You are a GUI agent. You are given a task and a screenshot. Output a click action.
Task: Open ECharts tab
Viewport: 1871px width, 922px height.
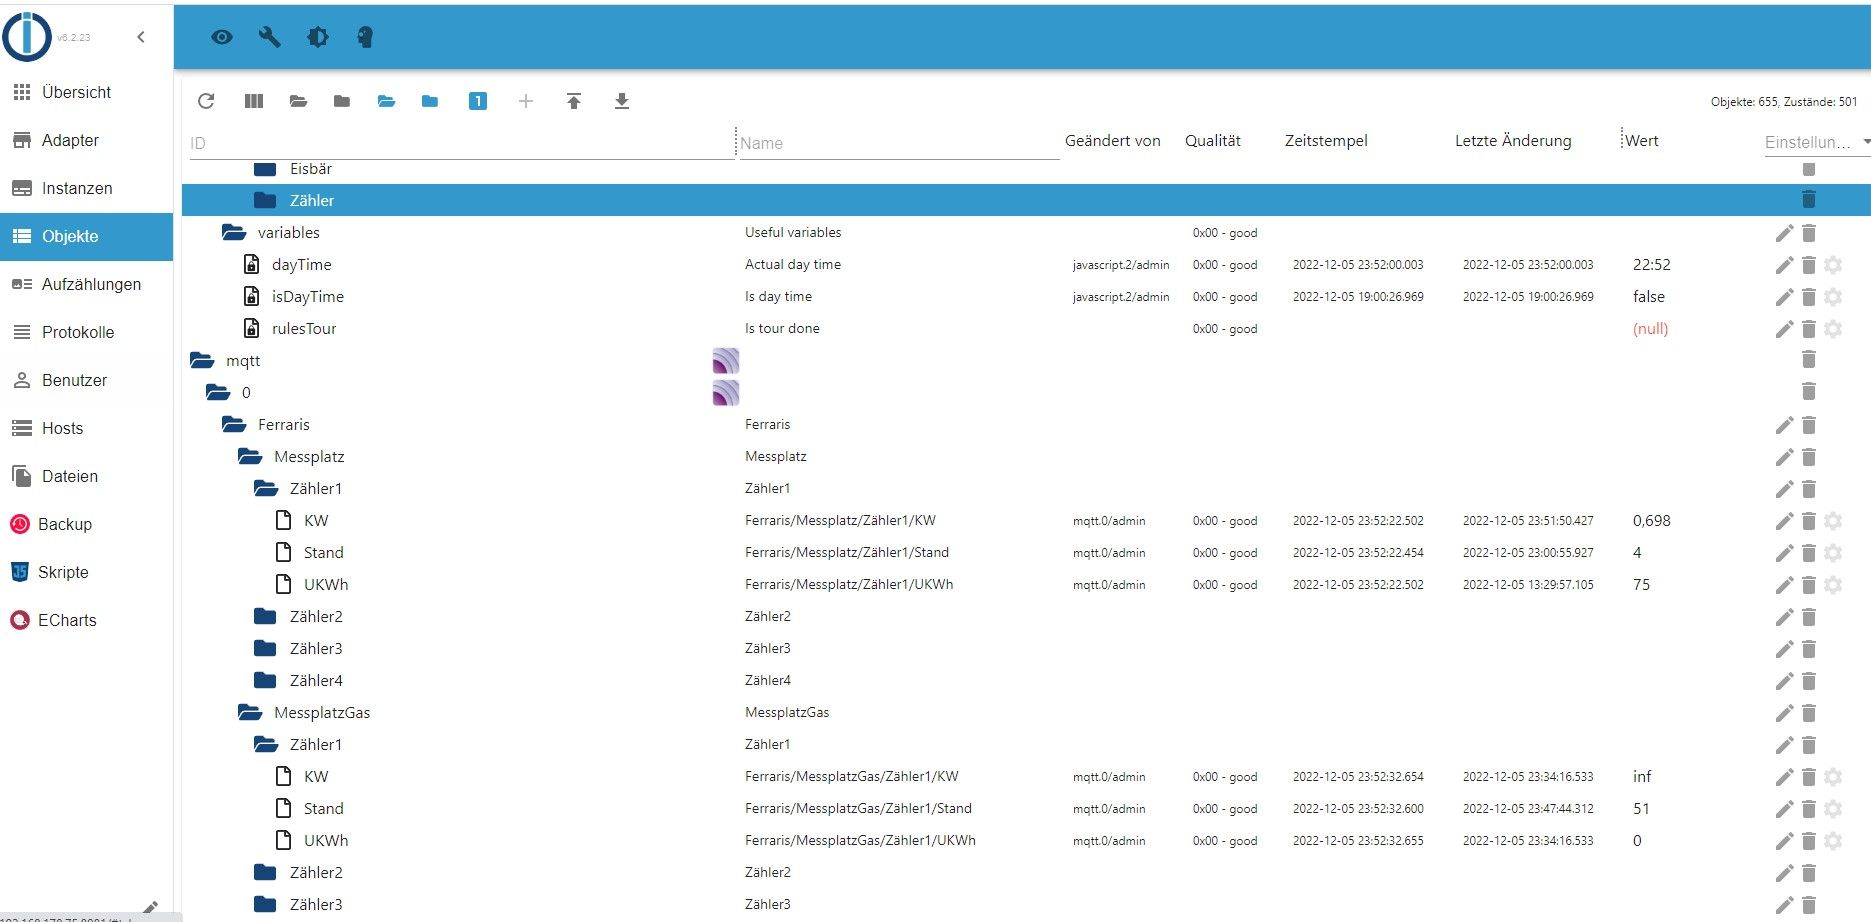point(86,620)
